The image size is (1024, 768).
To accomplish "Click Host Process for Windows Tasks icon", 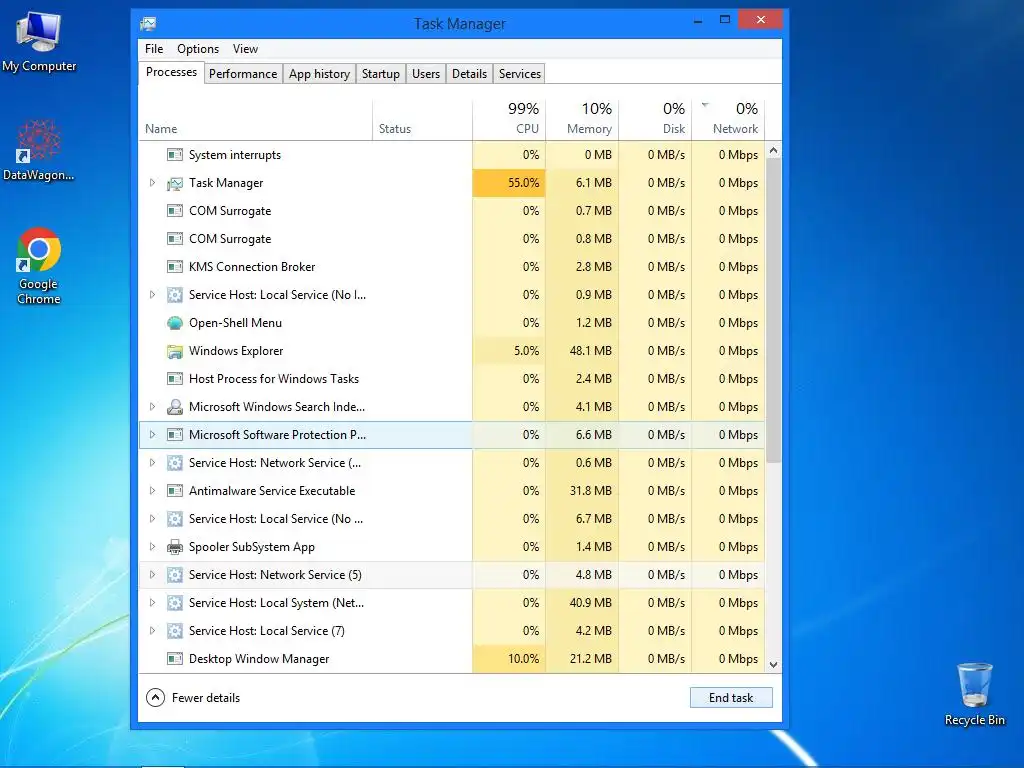I will (174, 379).
